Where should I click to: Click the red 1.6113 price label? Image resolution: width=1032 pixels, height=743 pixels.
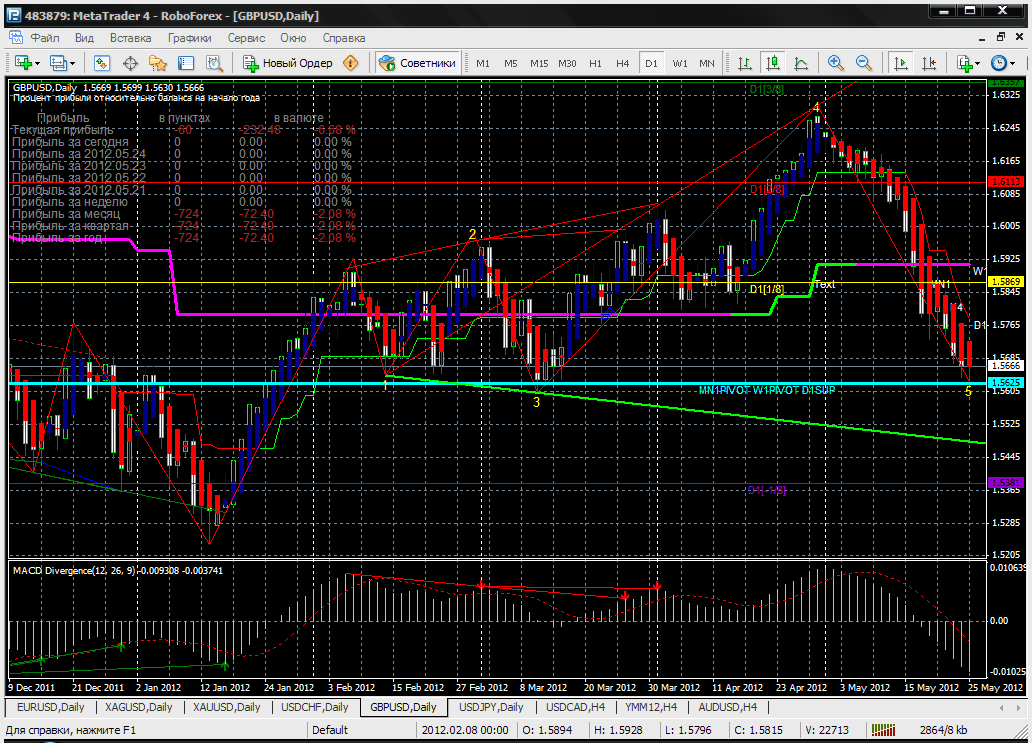(x=1006, y=182)
